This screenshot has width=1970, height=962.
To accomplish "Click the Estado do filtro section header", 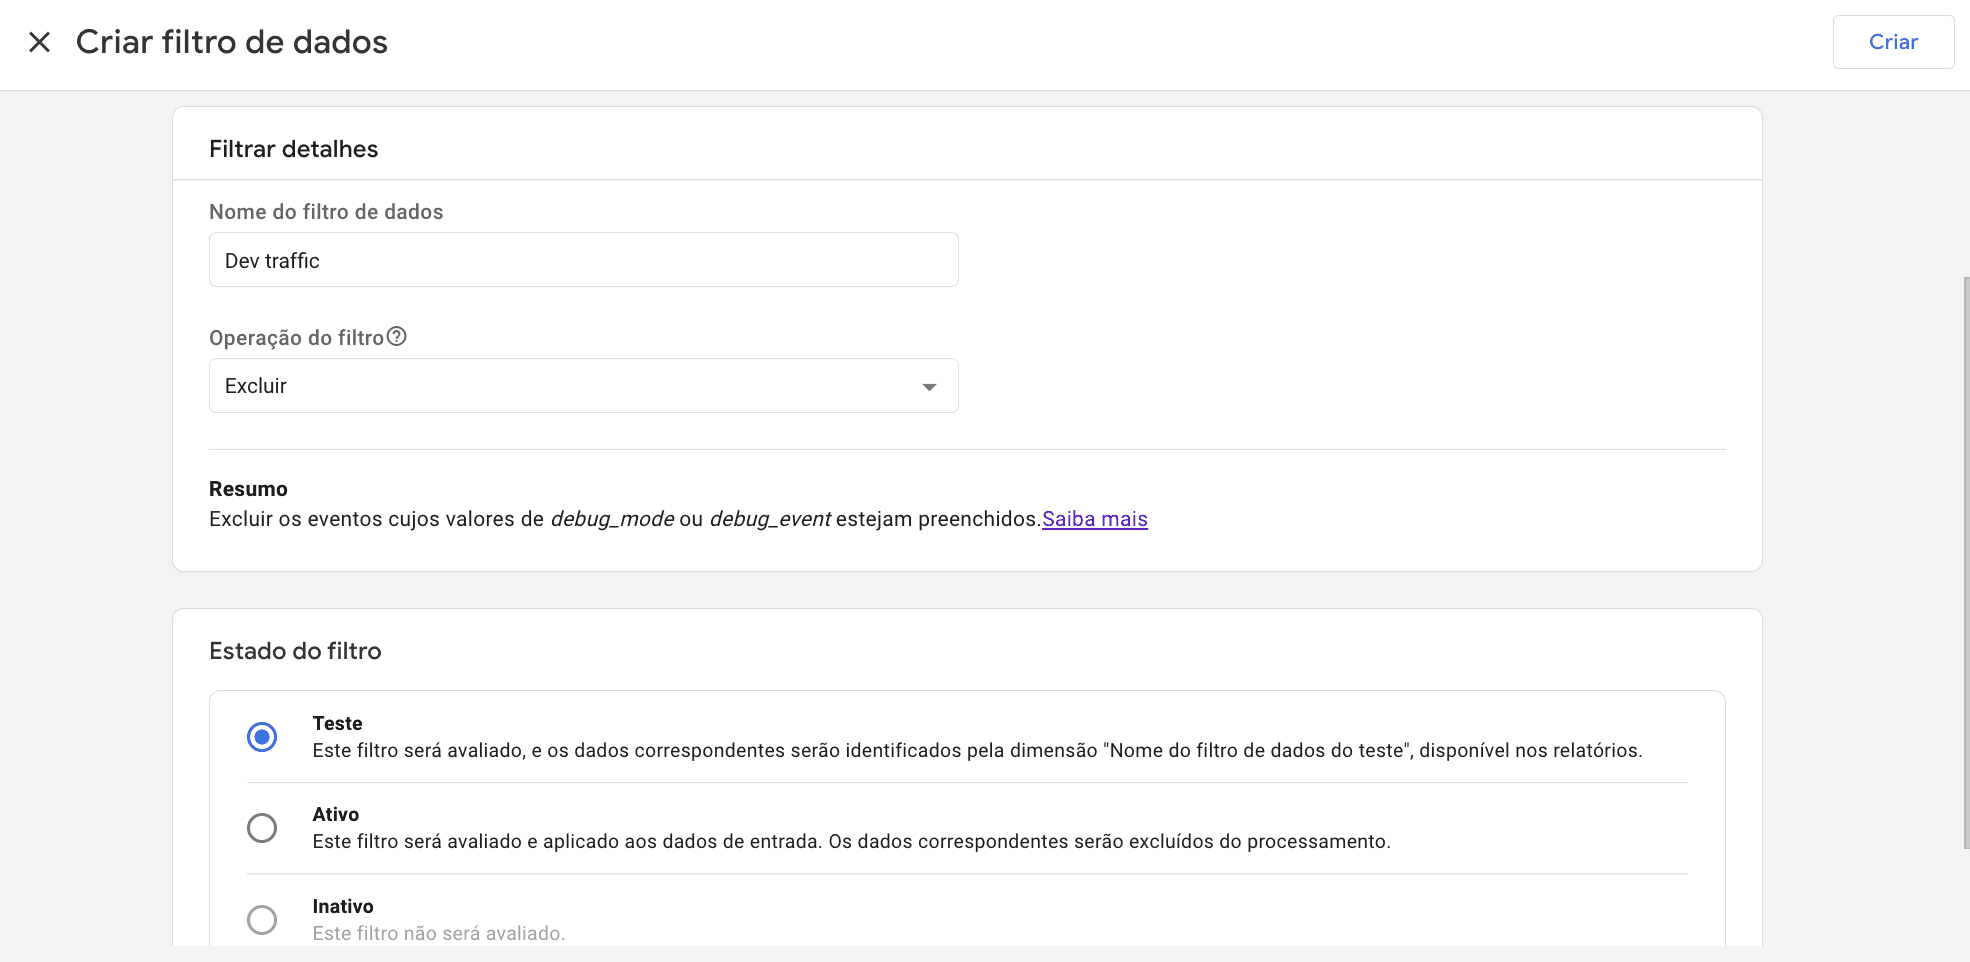I will [295, 650].
